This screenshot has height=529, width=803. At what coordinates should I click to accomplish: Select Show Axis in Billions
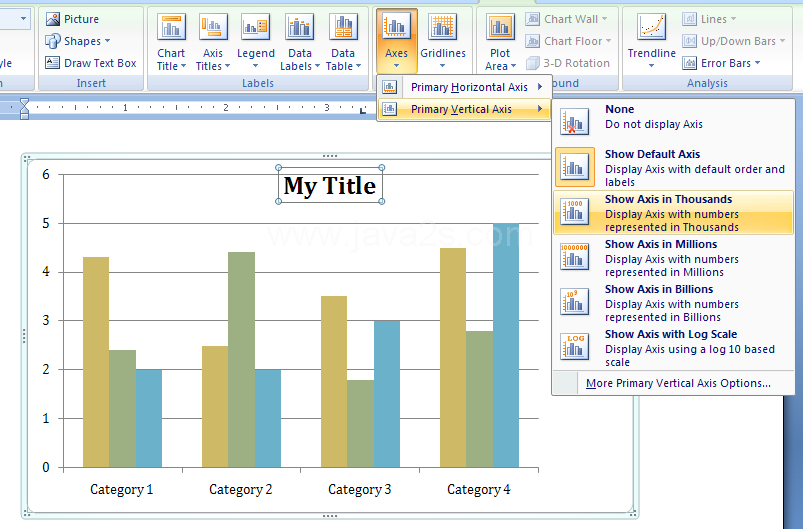click(673, 303)
